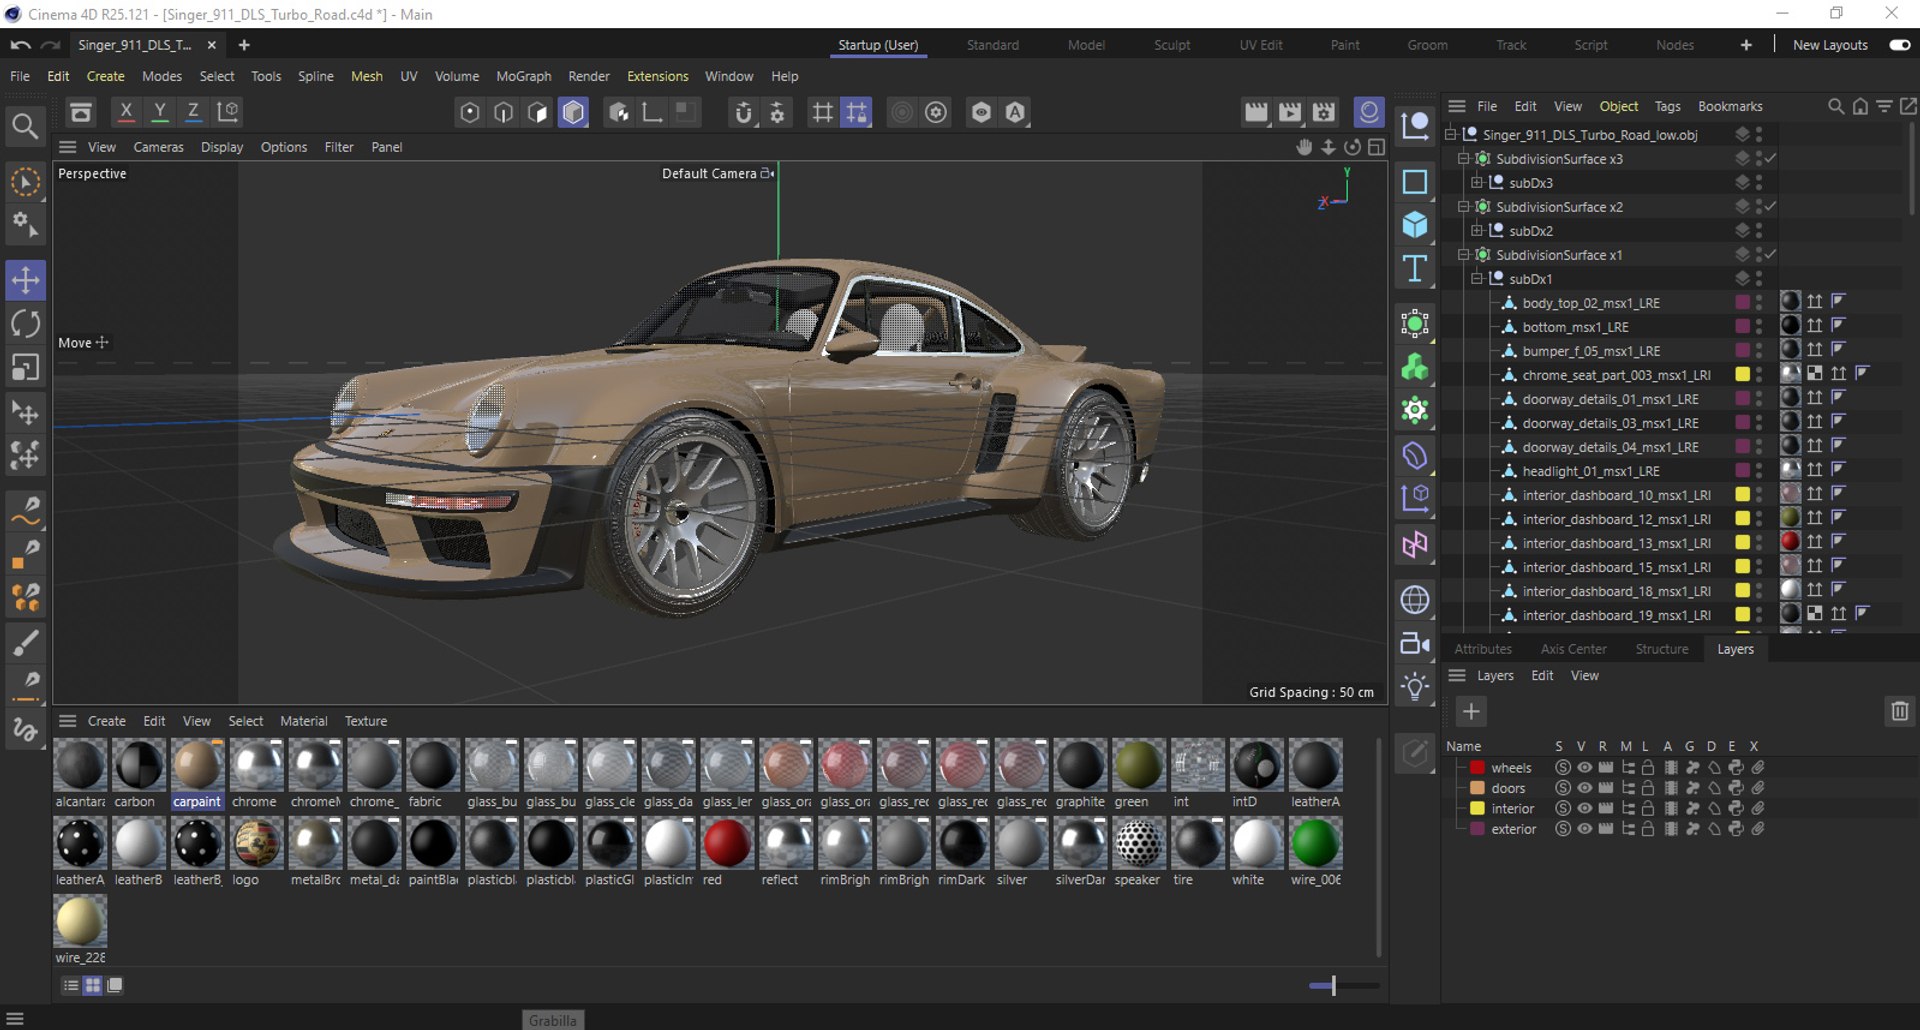Select the Scale tool in left toolbar
Viewport: 1920px width, 1030px height.
coord(25,368)
